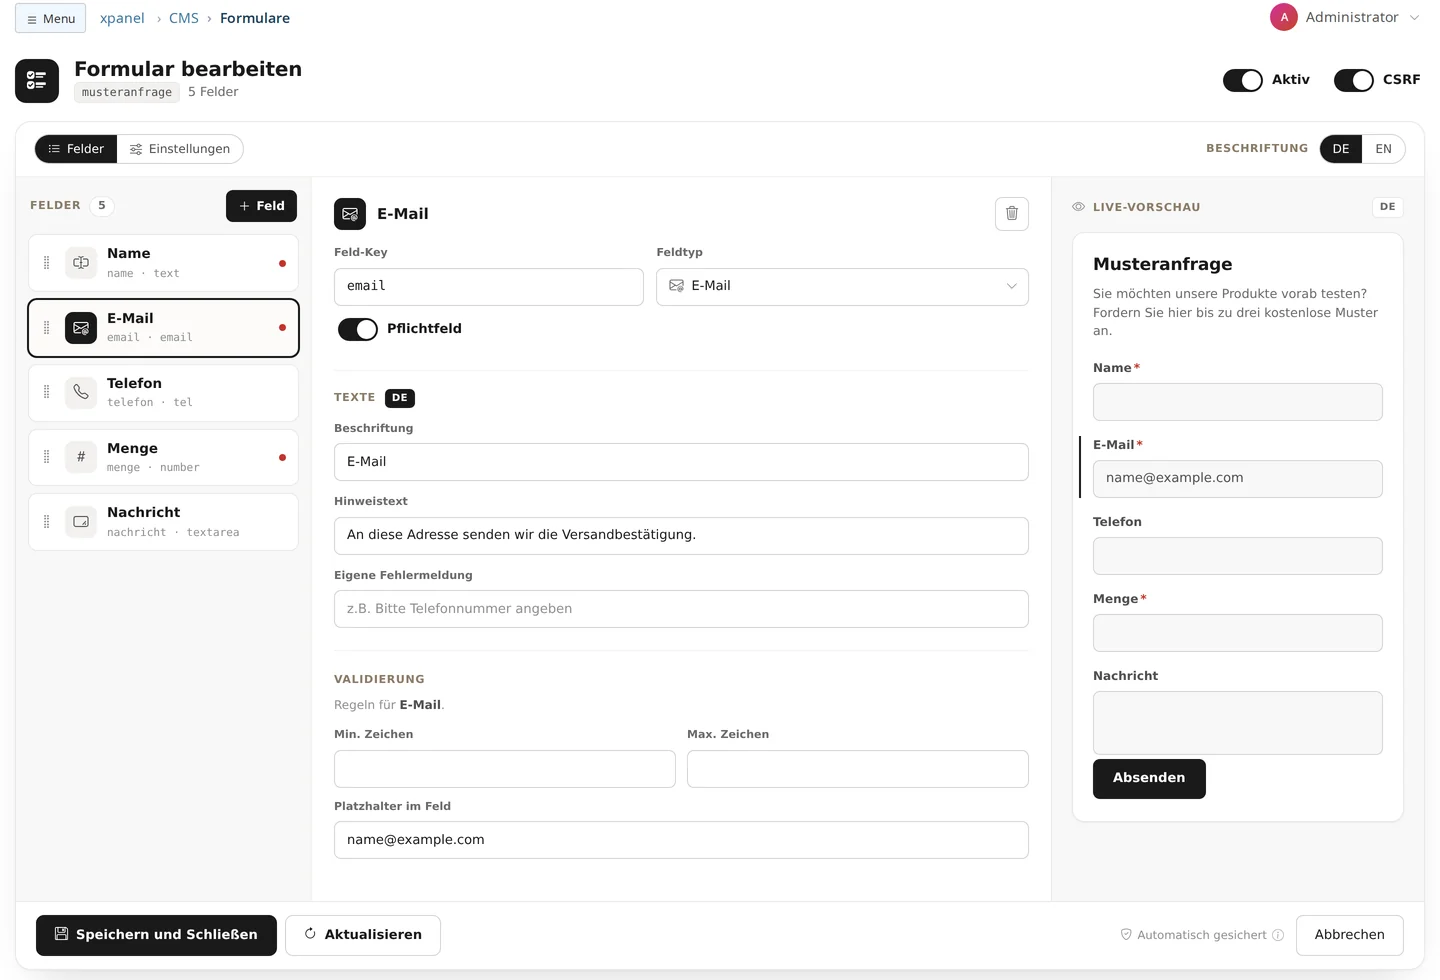Click the musteranfrage key badge
The image size is (1440, 980).
tap(127, 92)
